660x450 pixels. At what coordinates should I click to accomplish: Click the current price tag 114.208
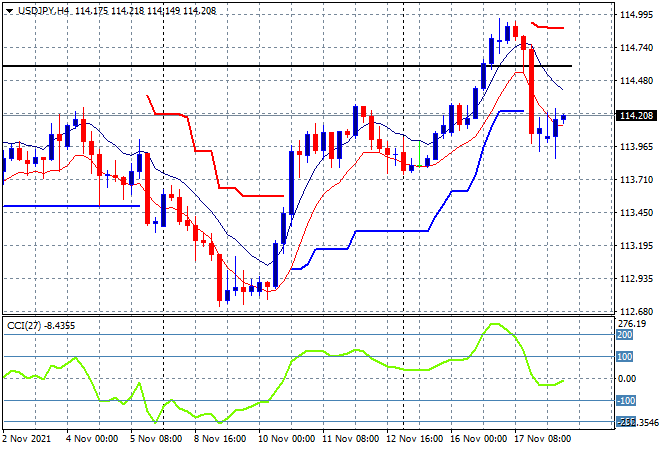coord(637,115)
